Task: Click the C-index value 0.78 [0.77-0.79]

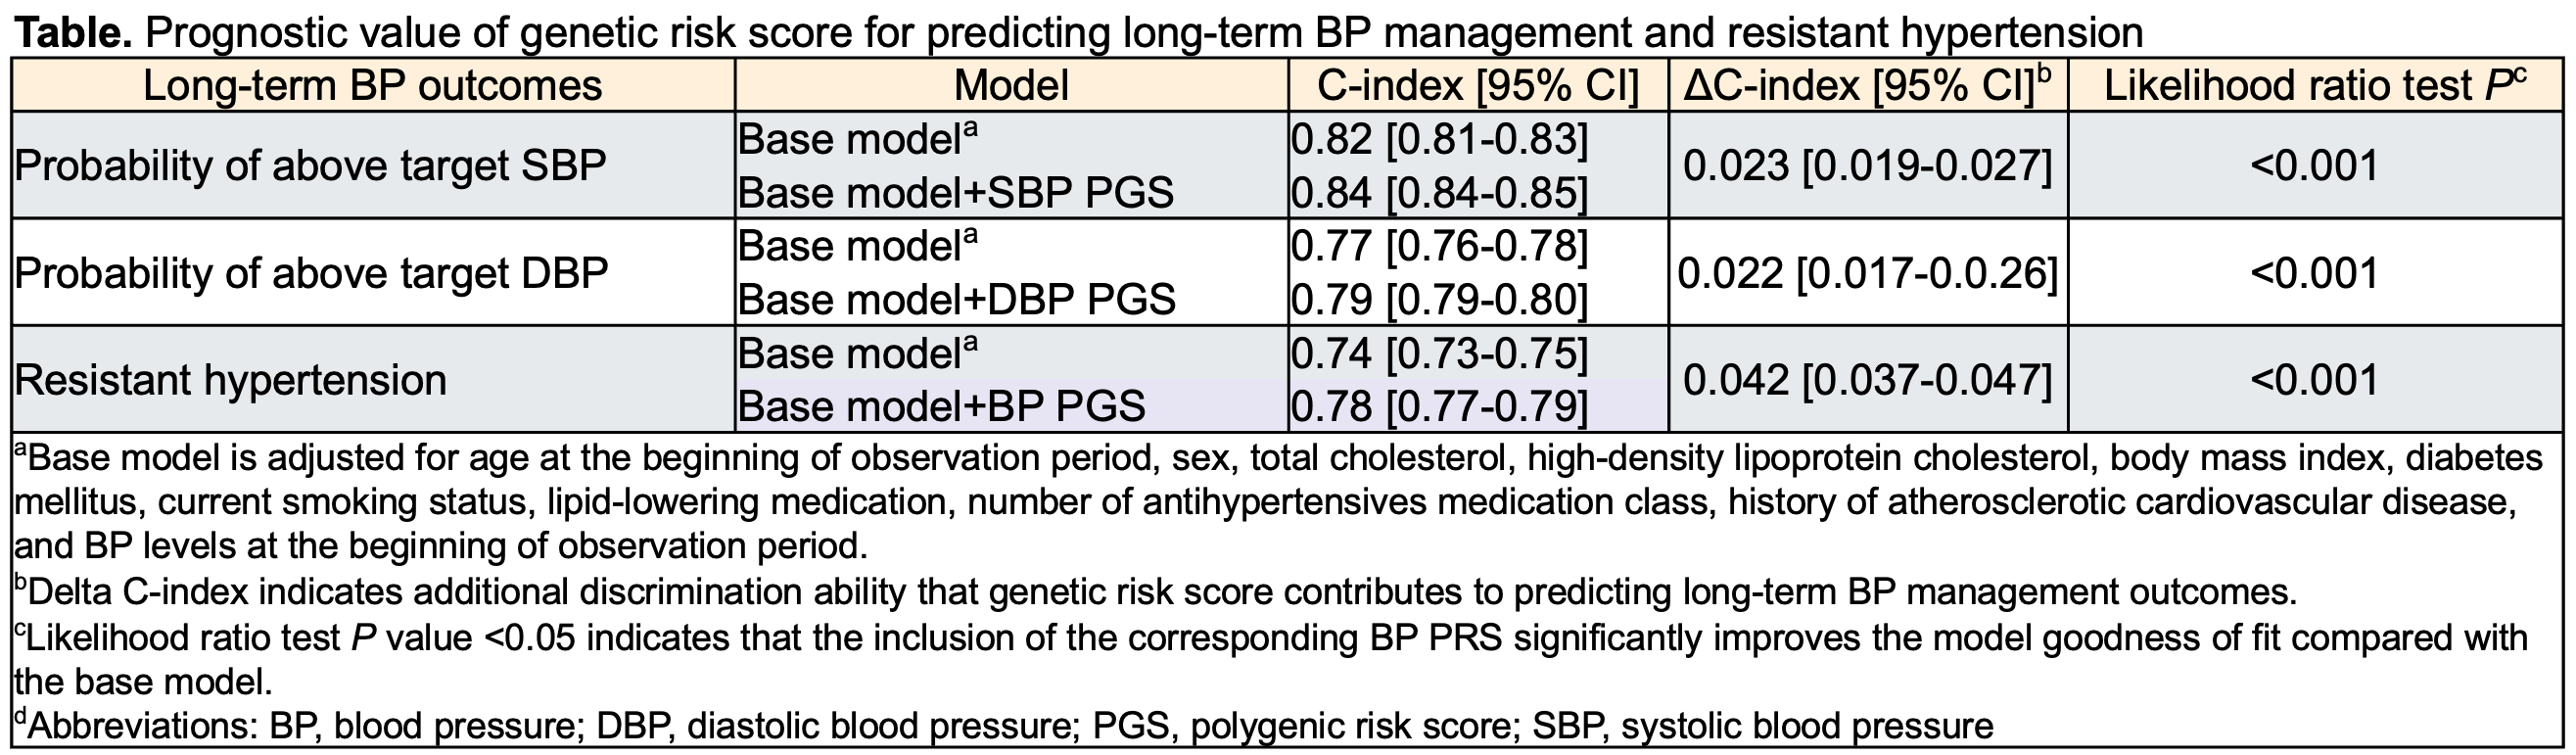Action: [1439, 406]
